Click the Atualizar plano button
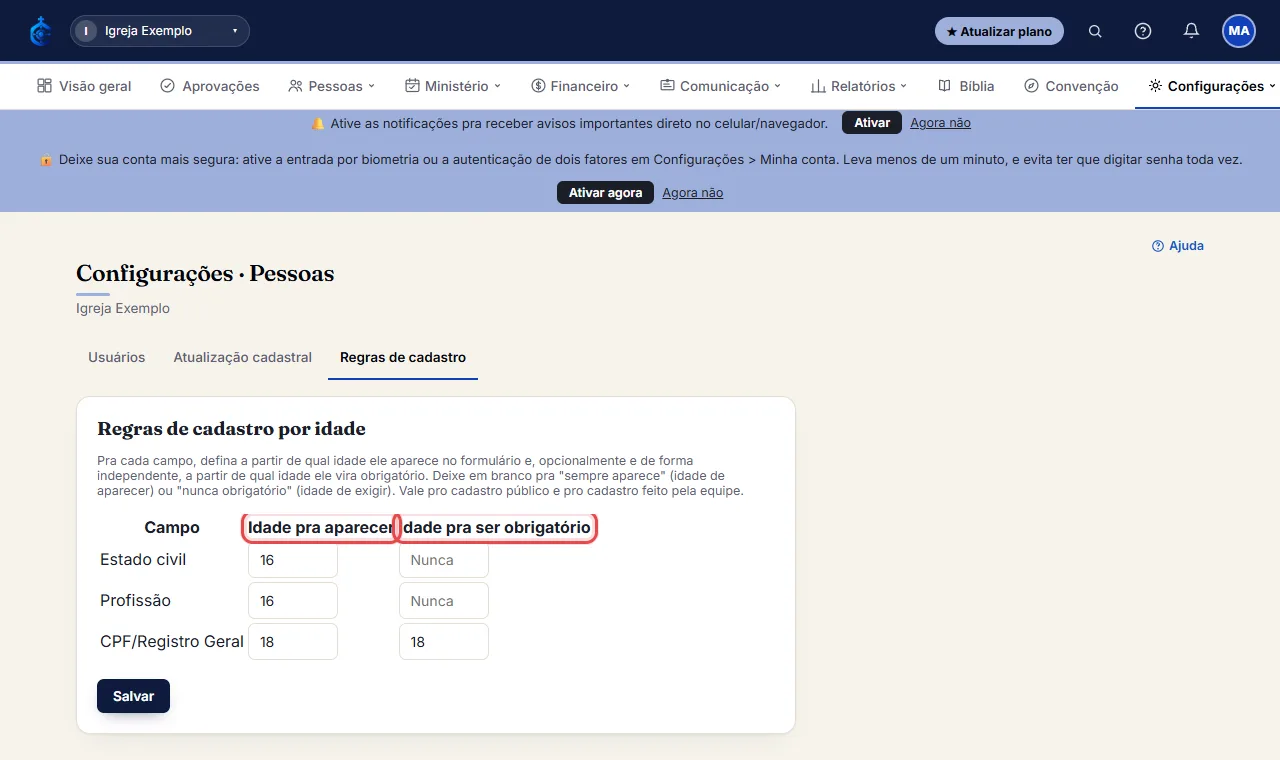 [999, 31]
